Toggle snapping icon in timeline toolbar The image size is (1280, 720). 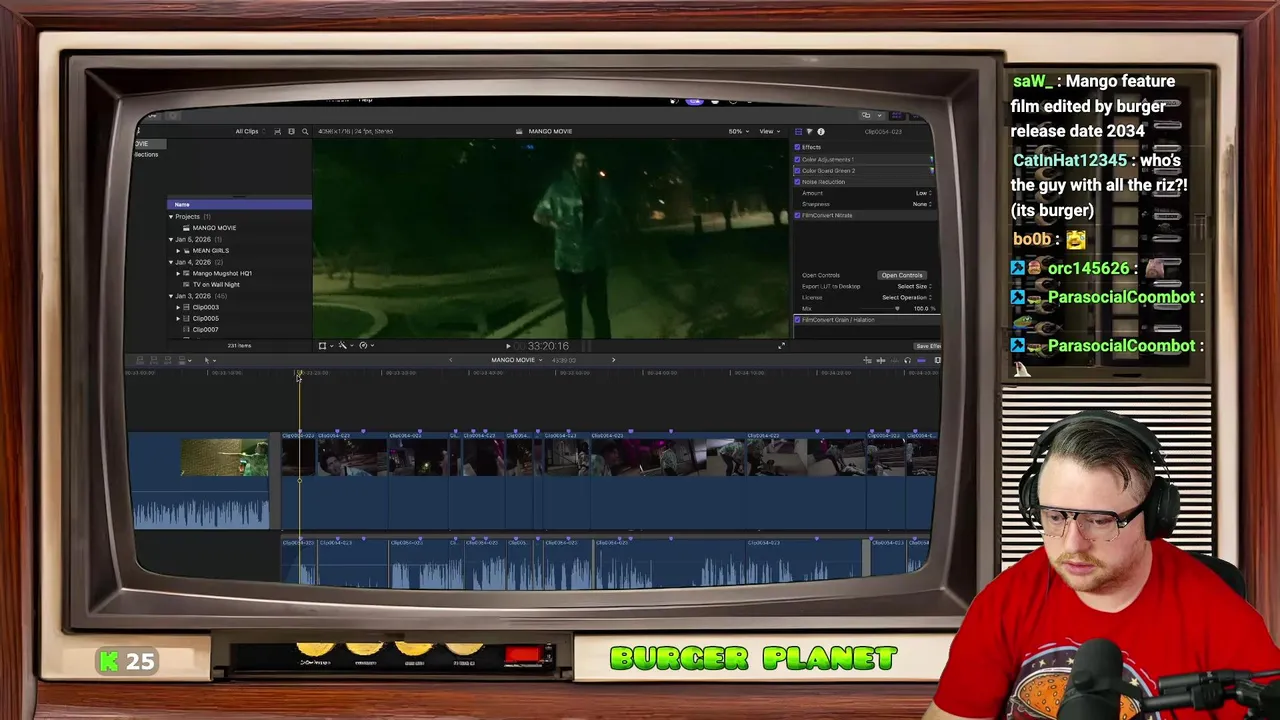[x=921, y=361]
